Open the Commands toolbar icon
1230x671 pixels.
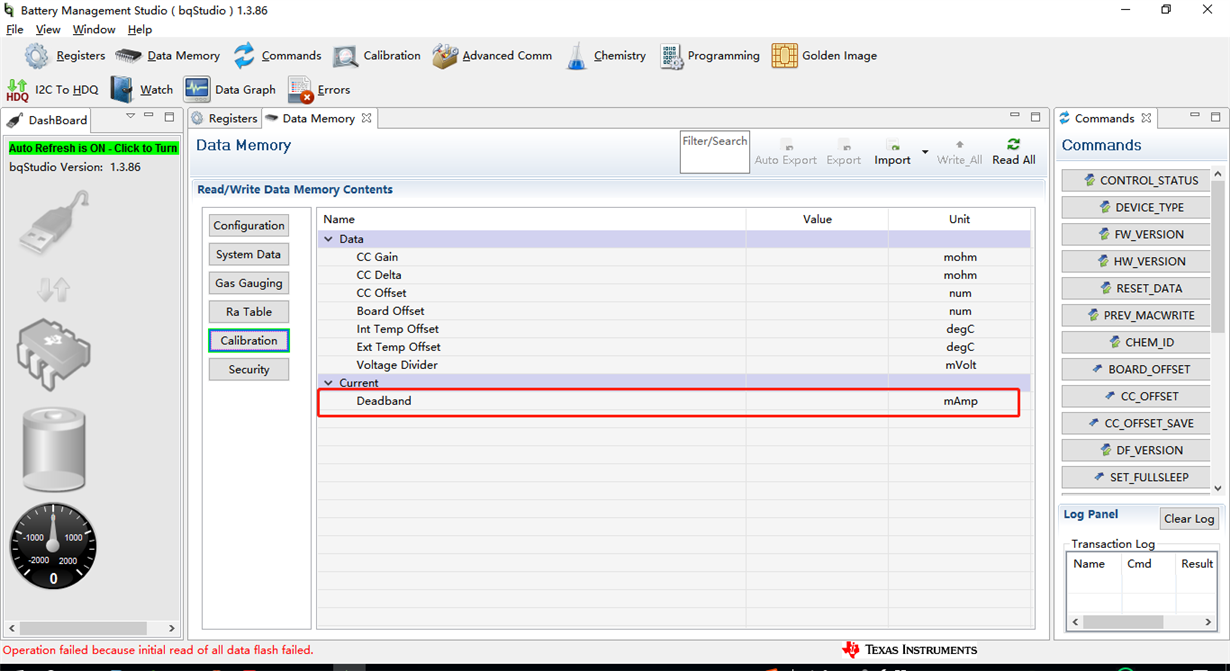tap(244, 56)
